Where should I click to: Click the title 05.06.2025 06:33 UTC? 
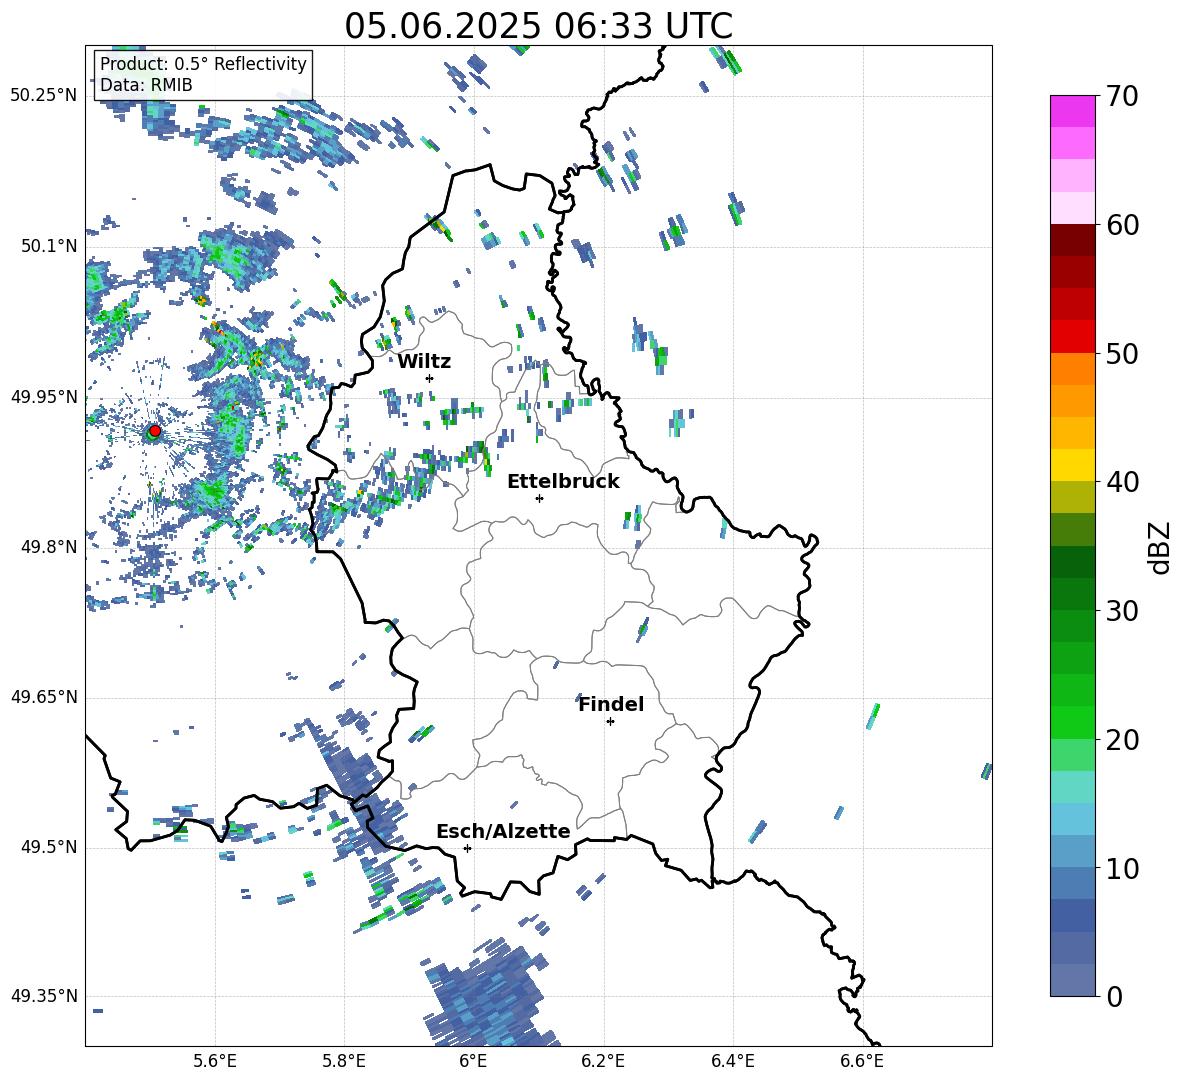click(x=538, y=26)
